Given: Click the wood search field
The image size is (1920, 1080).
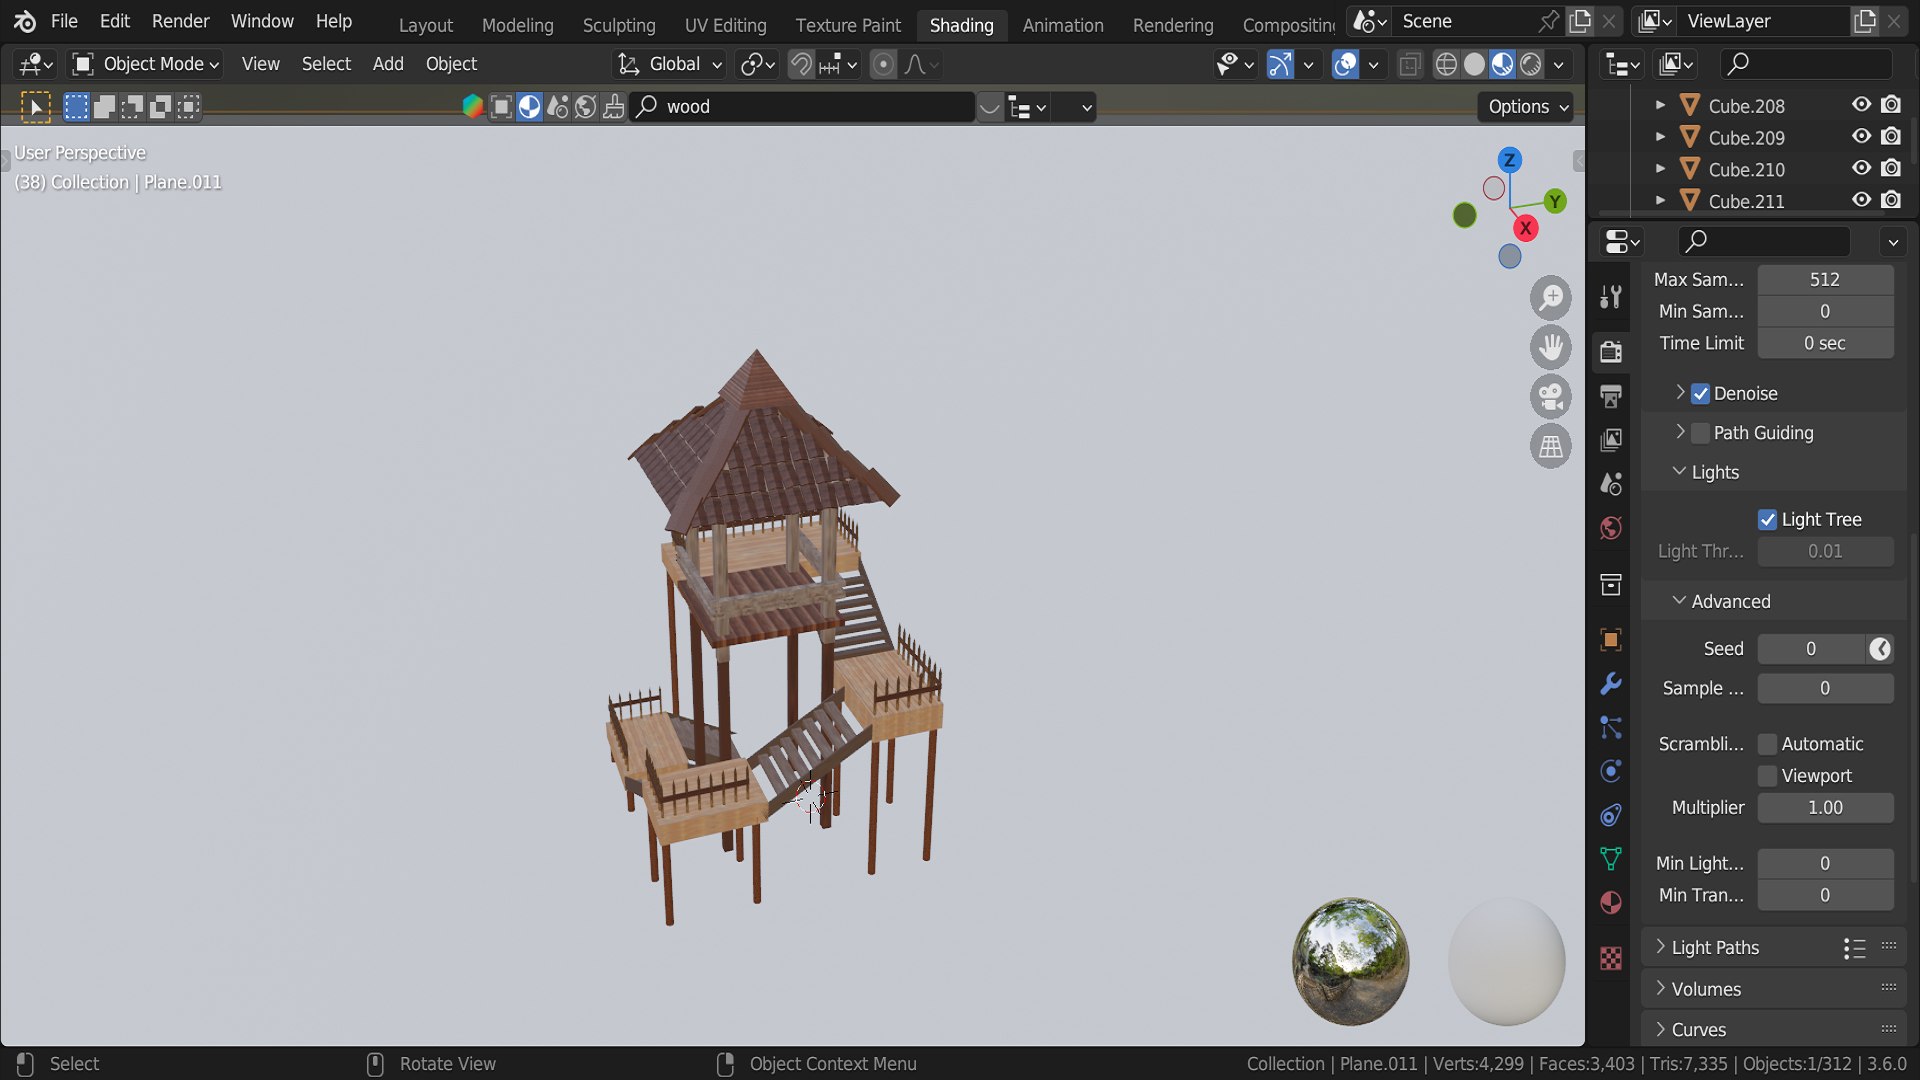Looking at the screenshot, I should tap(802, 107).
